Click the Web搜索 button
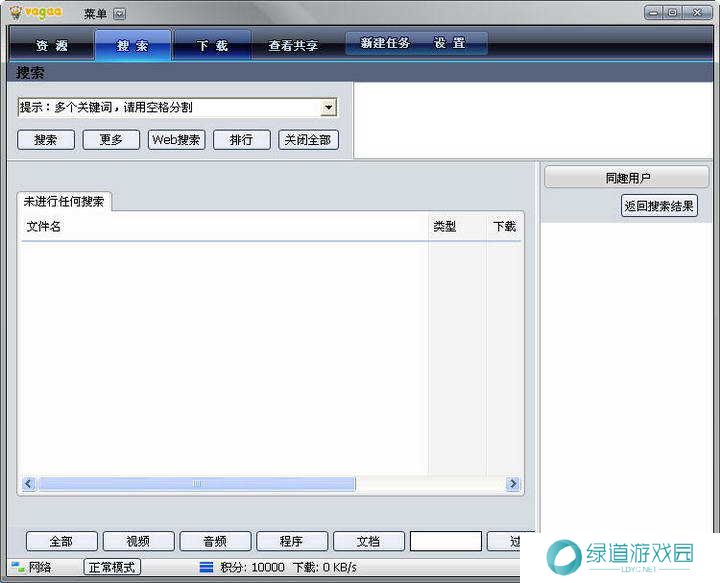This screenshot has width=720, height=583. point(176,140)
